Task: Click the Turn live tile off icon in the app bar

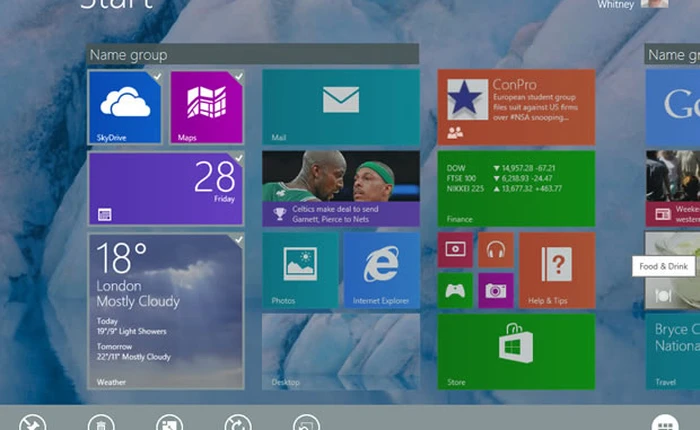Action: pos(238,422)
